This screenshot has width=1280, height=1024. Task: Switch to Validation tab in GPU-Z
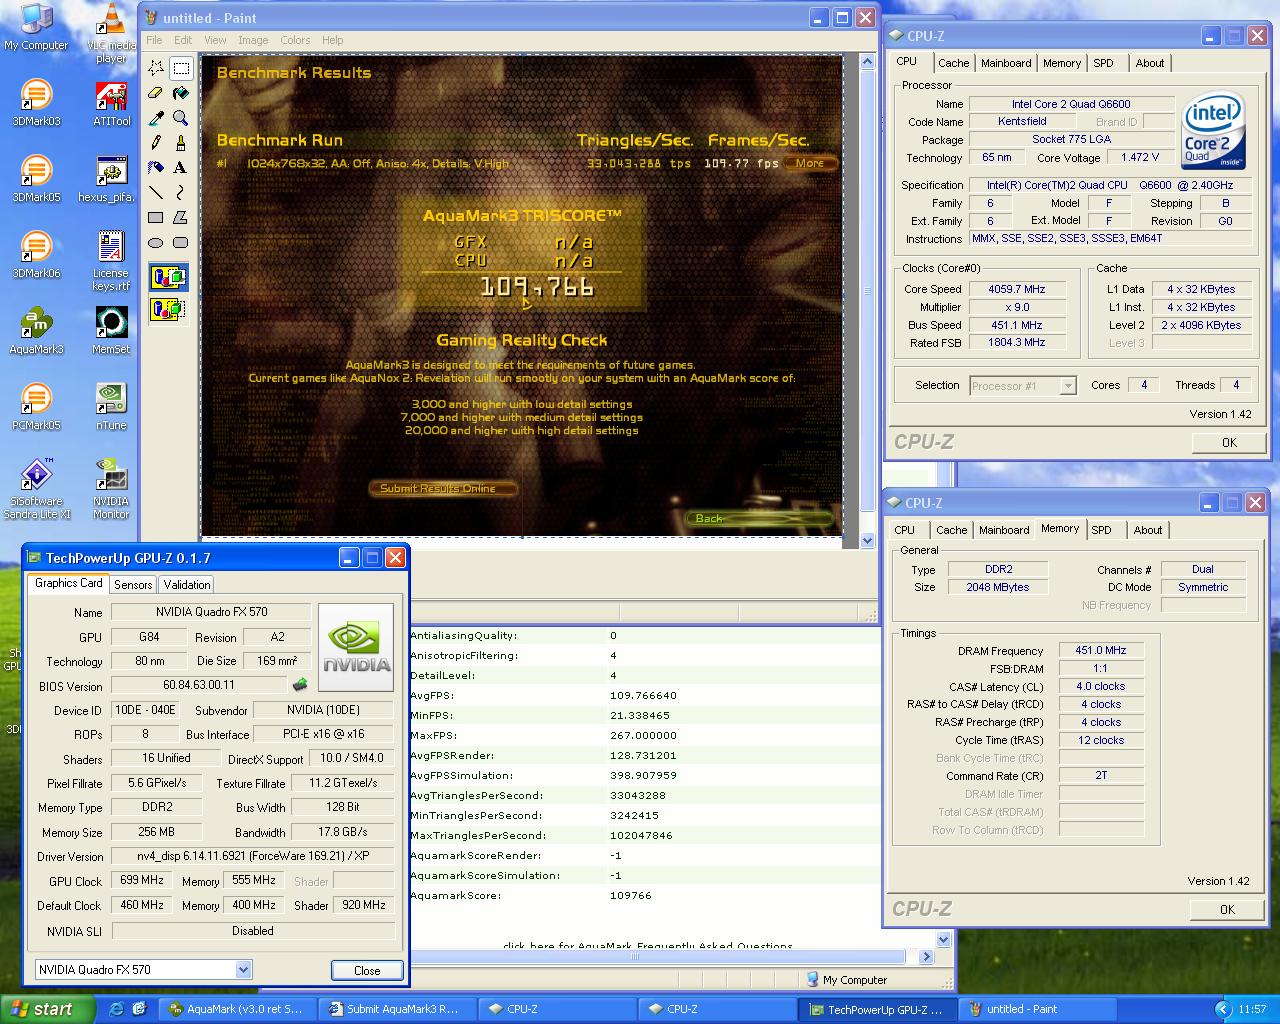187,585
